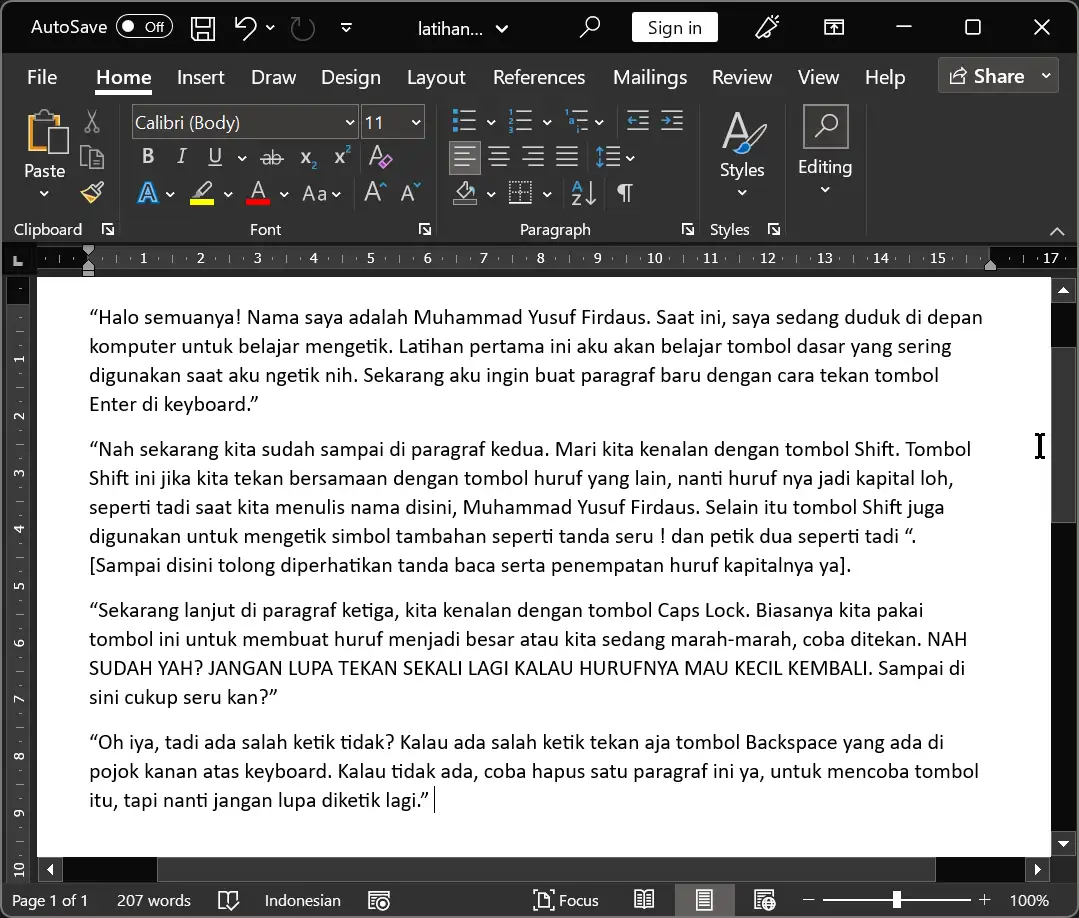This screenshot has height=918, width=1079.
Task: Toggle strikethrough formatting
Action: tap(271, 156)
